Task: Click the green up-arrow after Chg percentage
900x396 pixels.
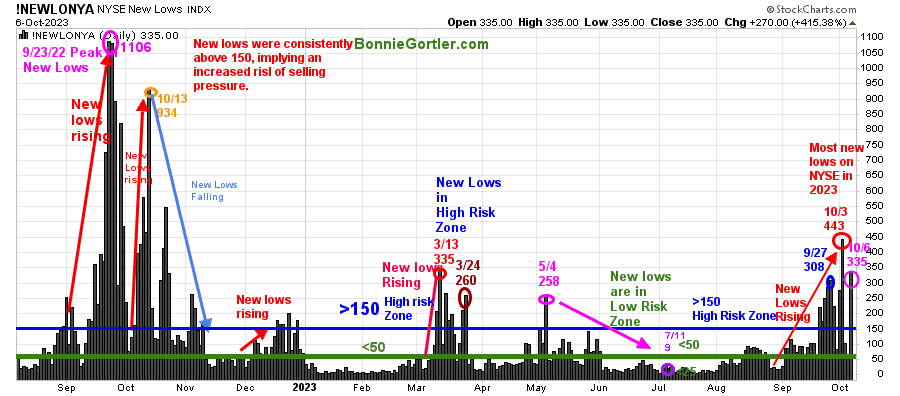Action: coord(852,23)
